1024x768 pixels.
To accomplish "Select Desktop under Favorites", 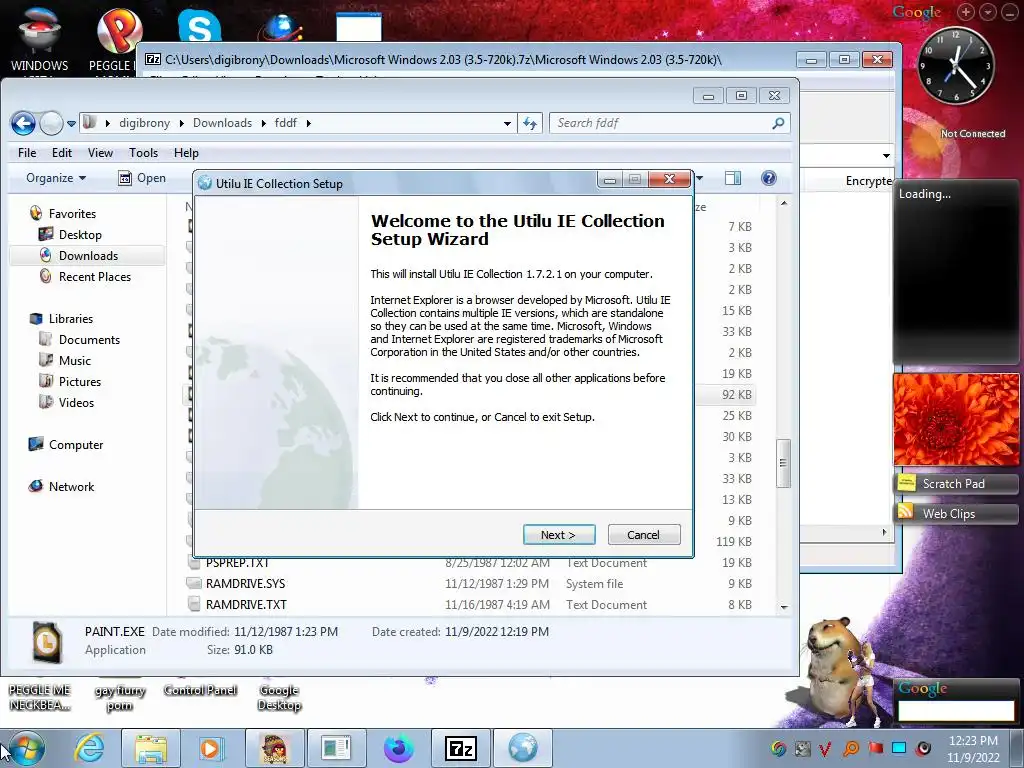I will 80,234.
